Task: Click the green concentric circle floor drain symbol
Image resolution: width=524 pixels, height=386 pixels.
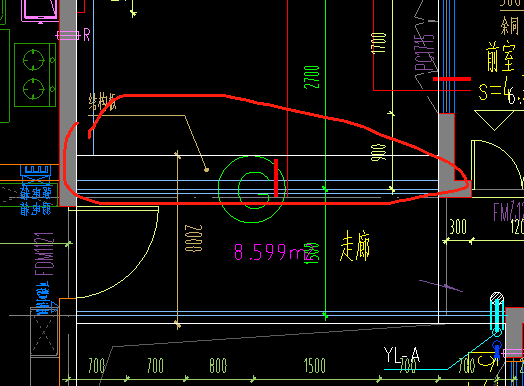Action: coord(252,189)
